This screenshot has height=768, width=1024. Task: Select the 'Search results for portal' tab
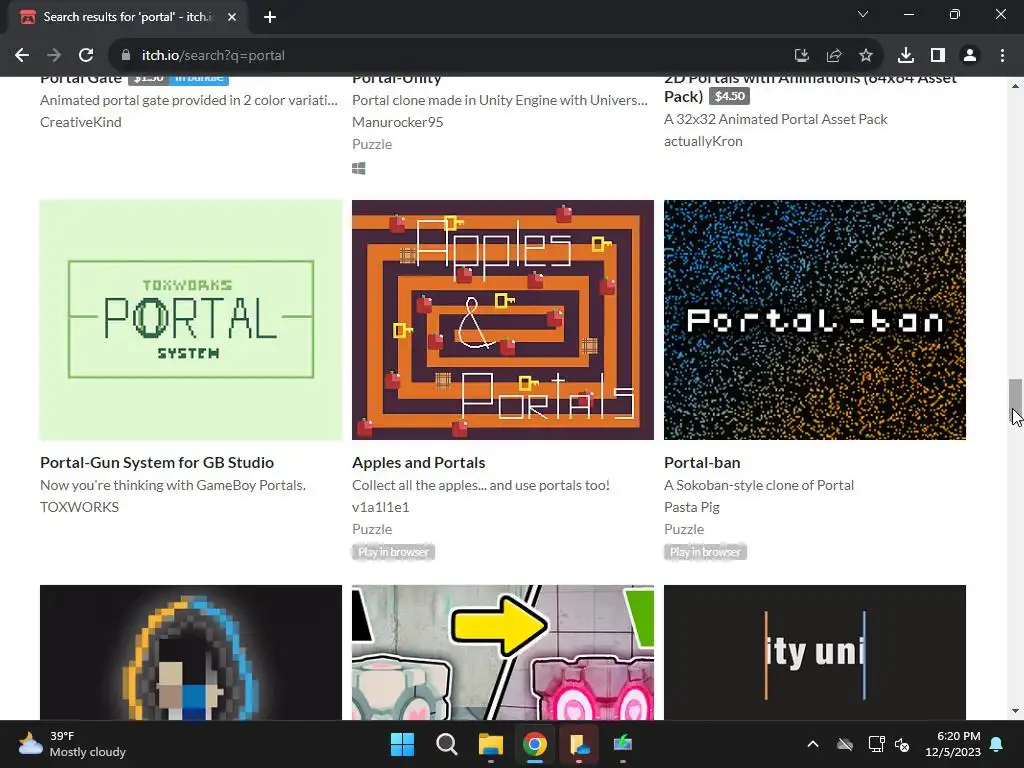129,17
